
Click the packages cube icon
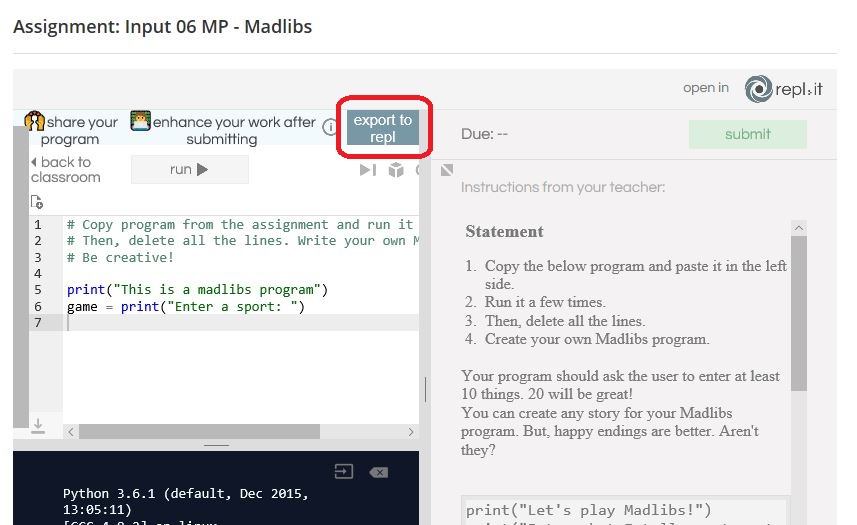click(396, 170)
